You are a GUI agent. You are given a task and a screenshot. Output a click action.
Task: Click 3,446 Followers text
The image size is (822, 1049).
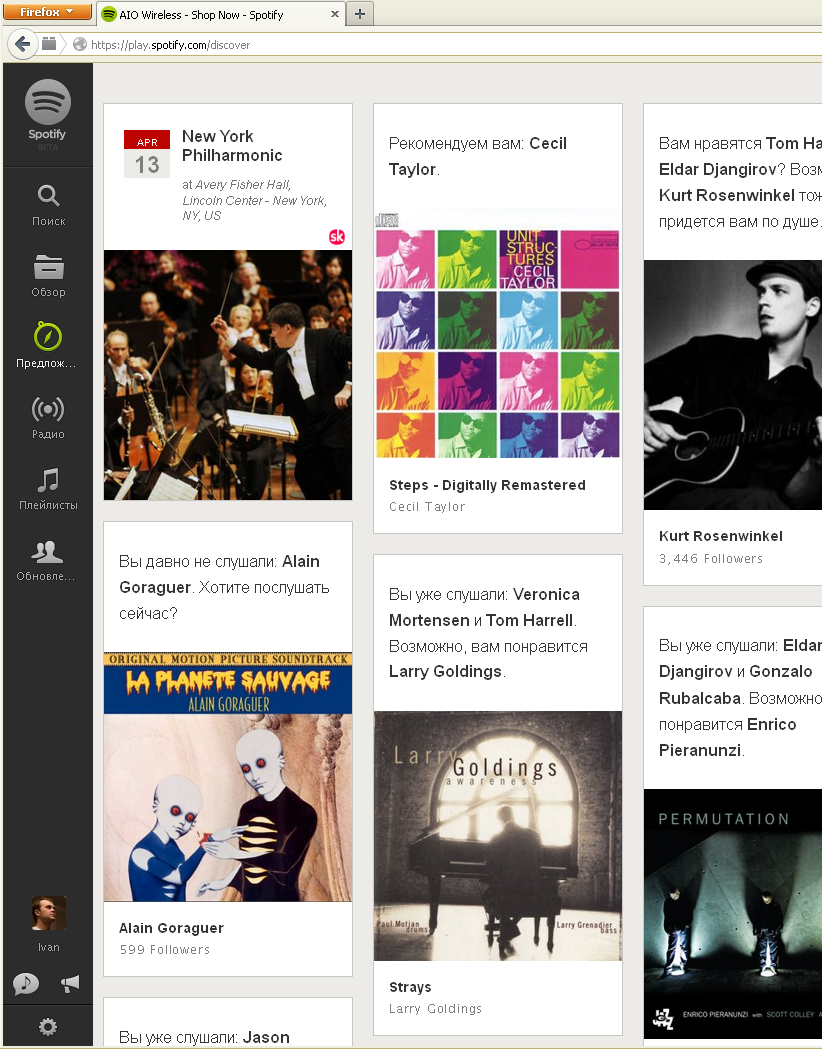pyautogui.click(x=710, y=559)
